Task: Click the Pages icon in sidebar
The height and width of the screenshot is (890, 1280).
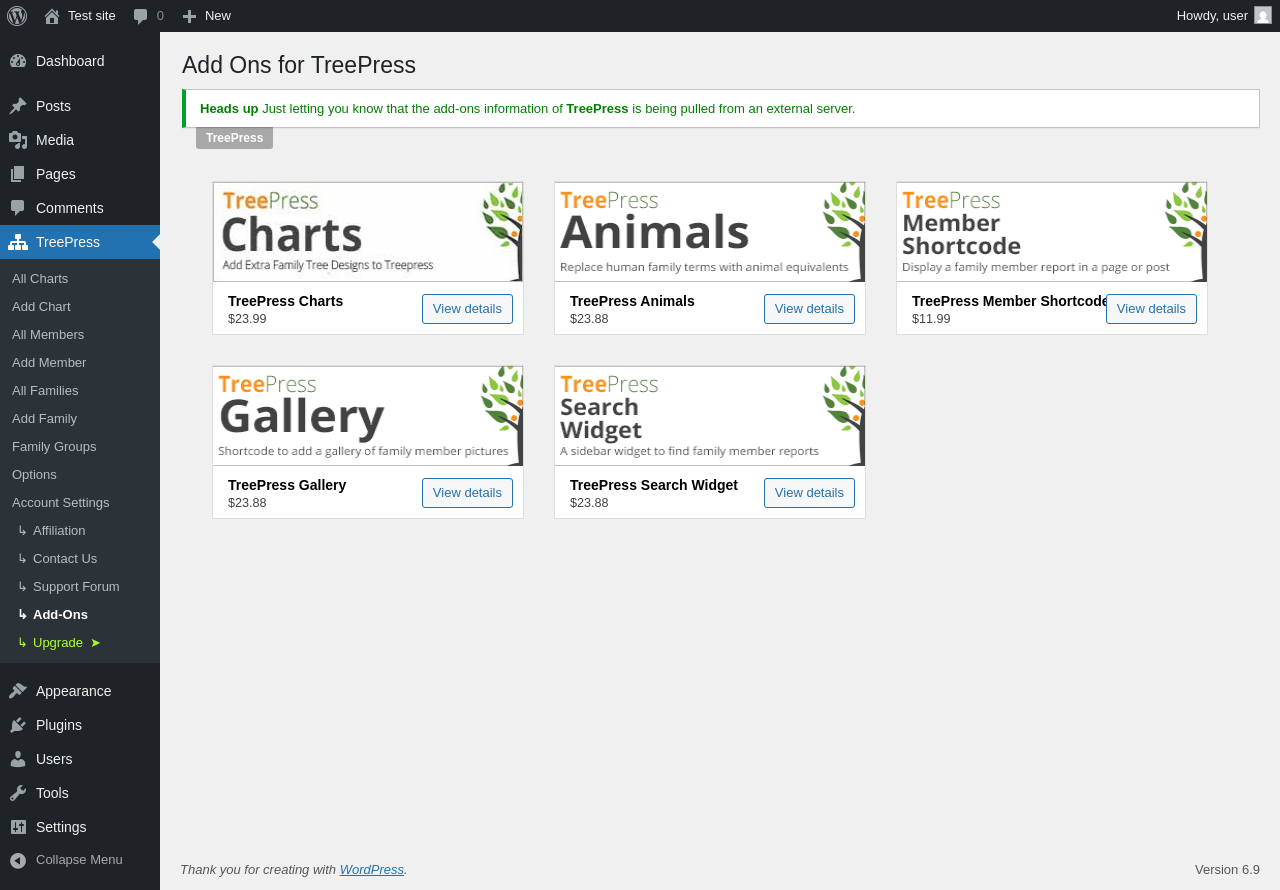Action: pos(18,174)
